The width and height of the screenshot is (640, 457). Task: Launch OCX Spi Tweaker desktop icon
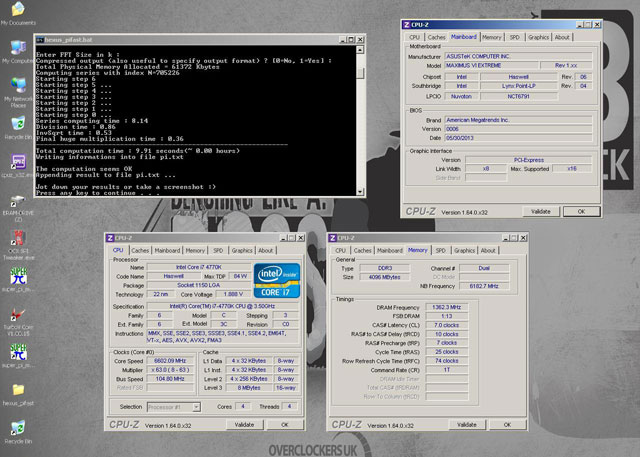tap(17, 238)
